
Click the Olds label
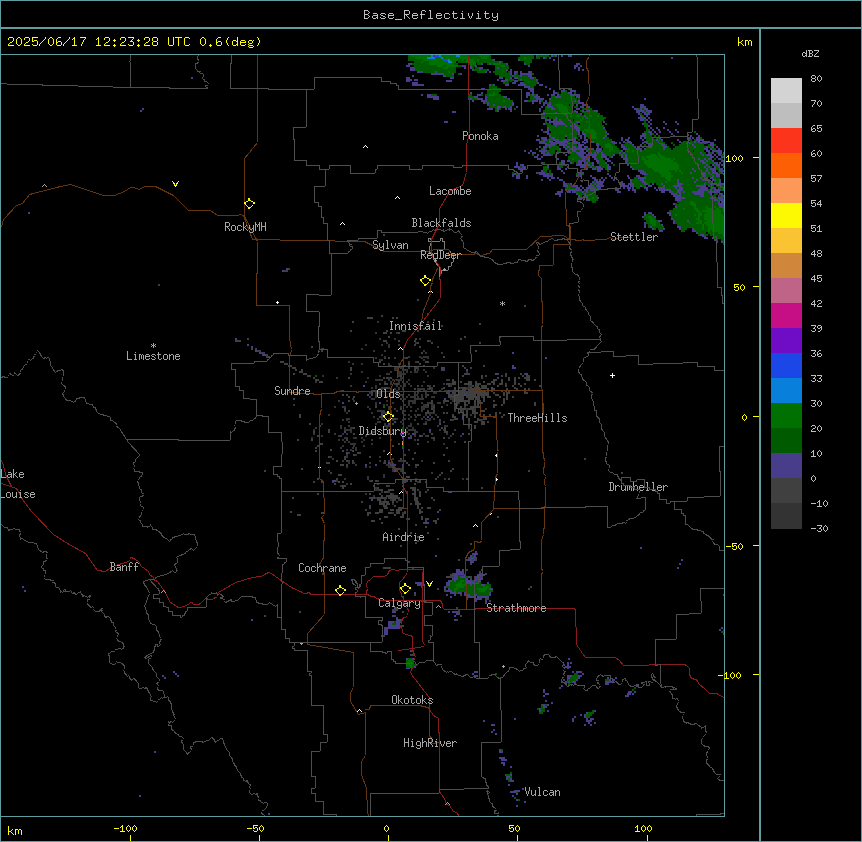[x=388, y=394]
